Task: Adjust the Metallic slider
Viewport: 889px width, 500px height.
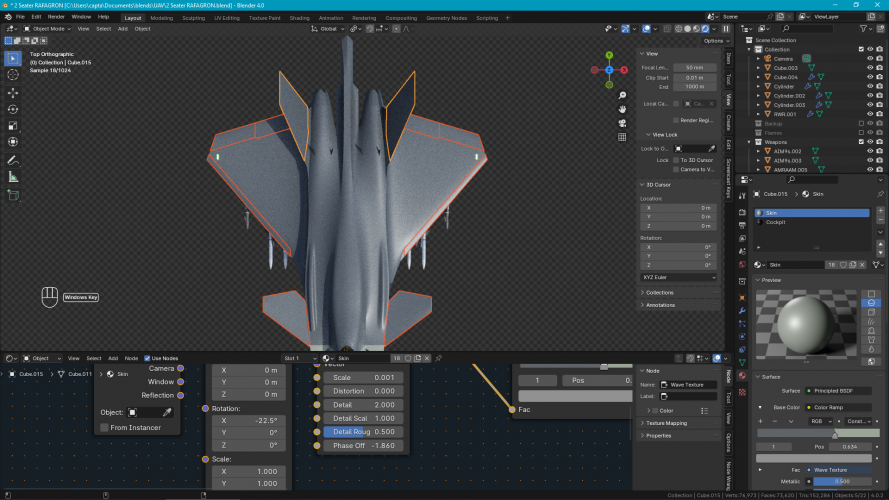Action: click(842, 481)
